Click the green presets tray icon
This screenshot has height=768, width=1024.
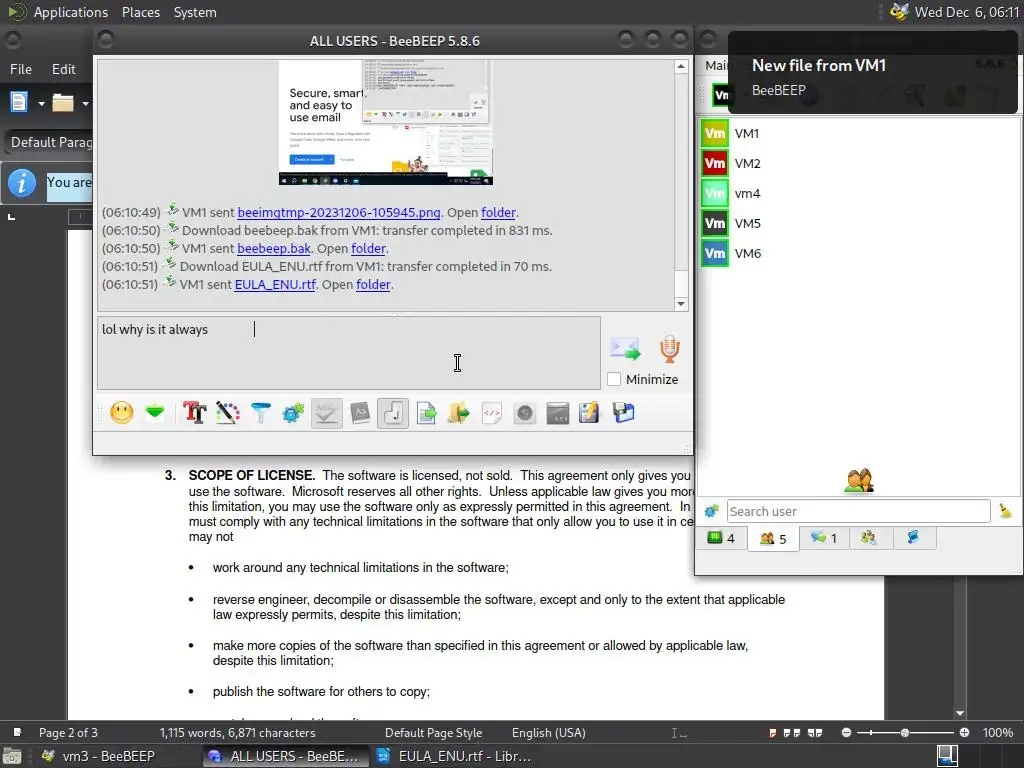click(x=155, y=413)
